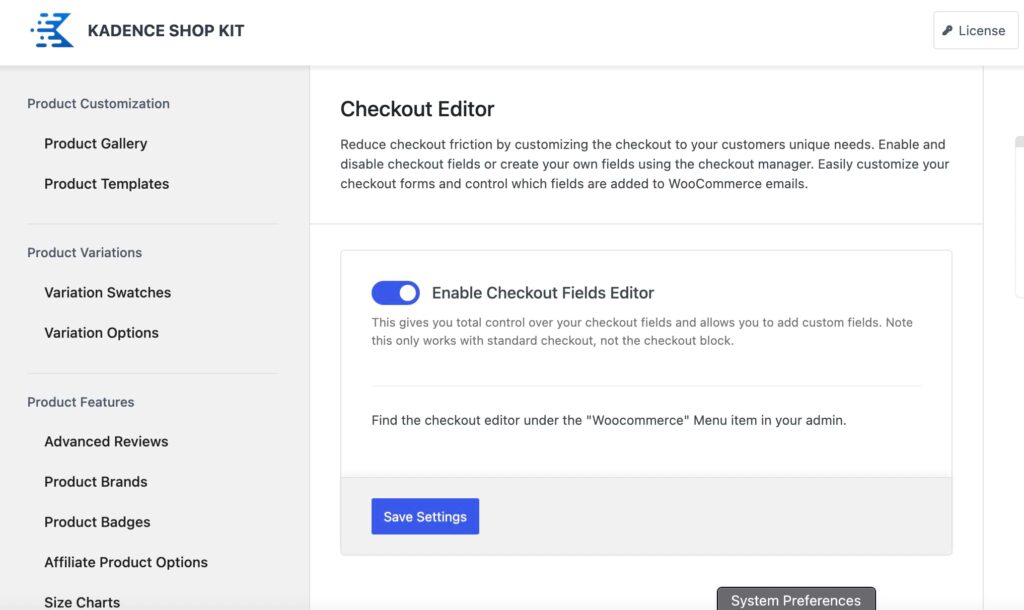Click Save Settings
The height and width of the screenshot is (610, 1024).
click(x=424, y=516)
